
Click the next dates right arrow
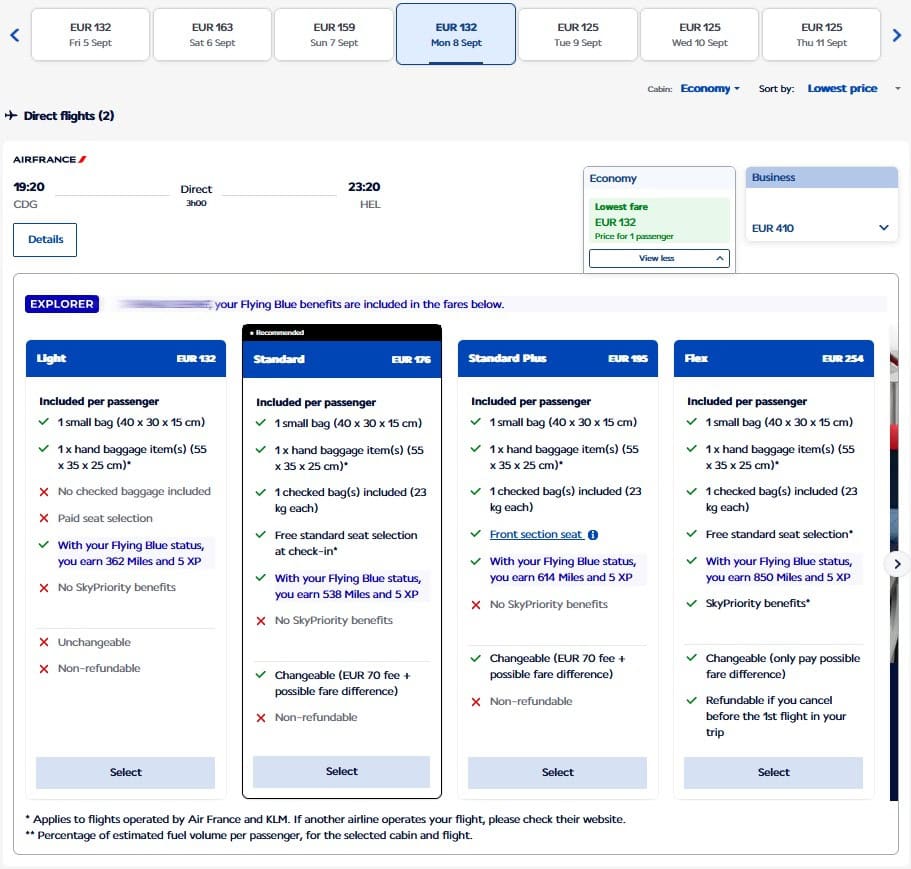[x=897, y=36]
